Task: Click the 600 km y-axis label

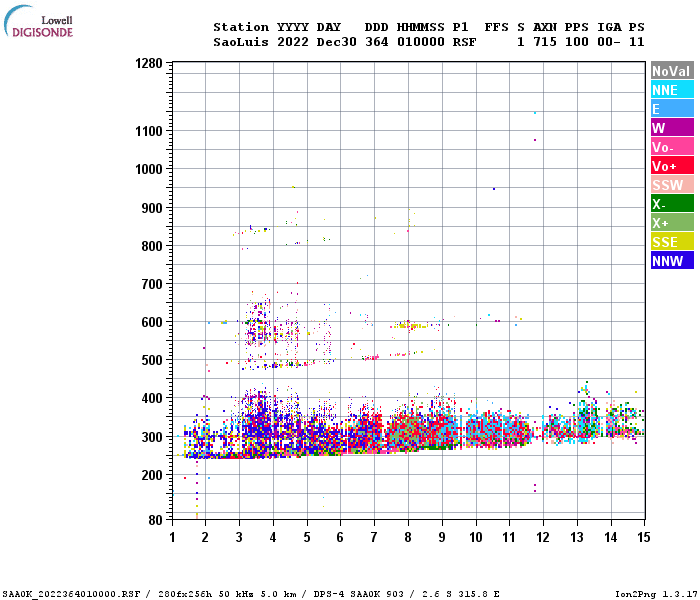Action: coord(152,322)
